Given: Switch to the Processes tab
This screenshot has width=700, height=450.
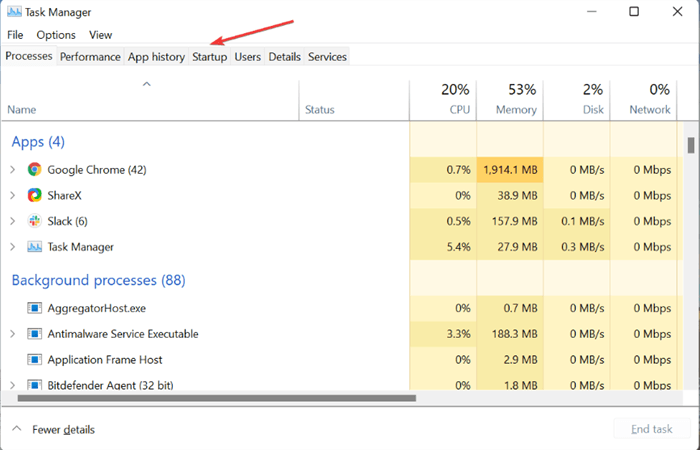Looking at the screenshot, I should [29, 56].
